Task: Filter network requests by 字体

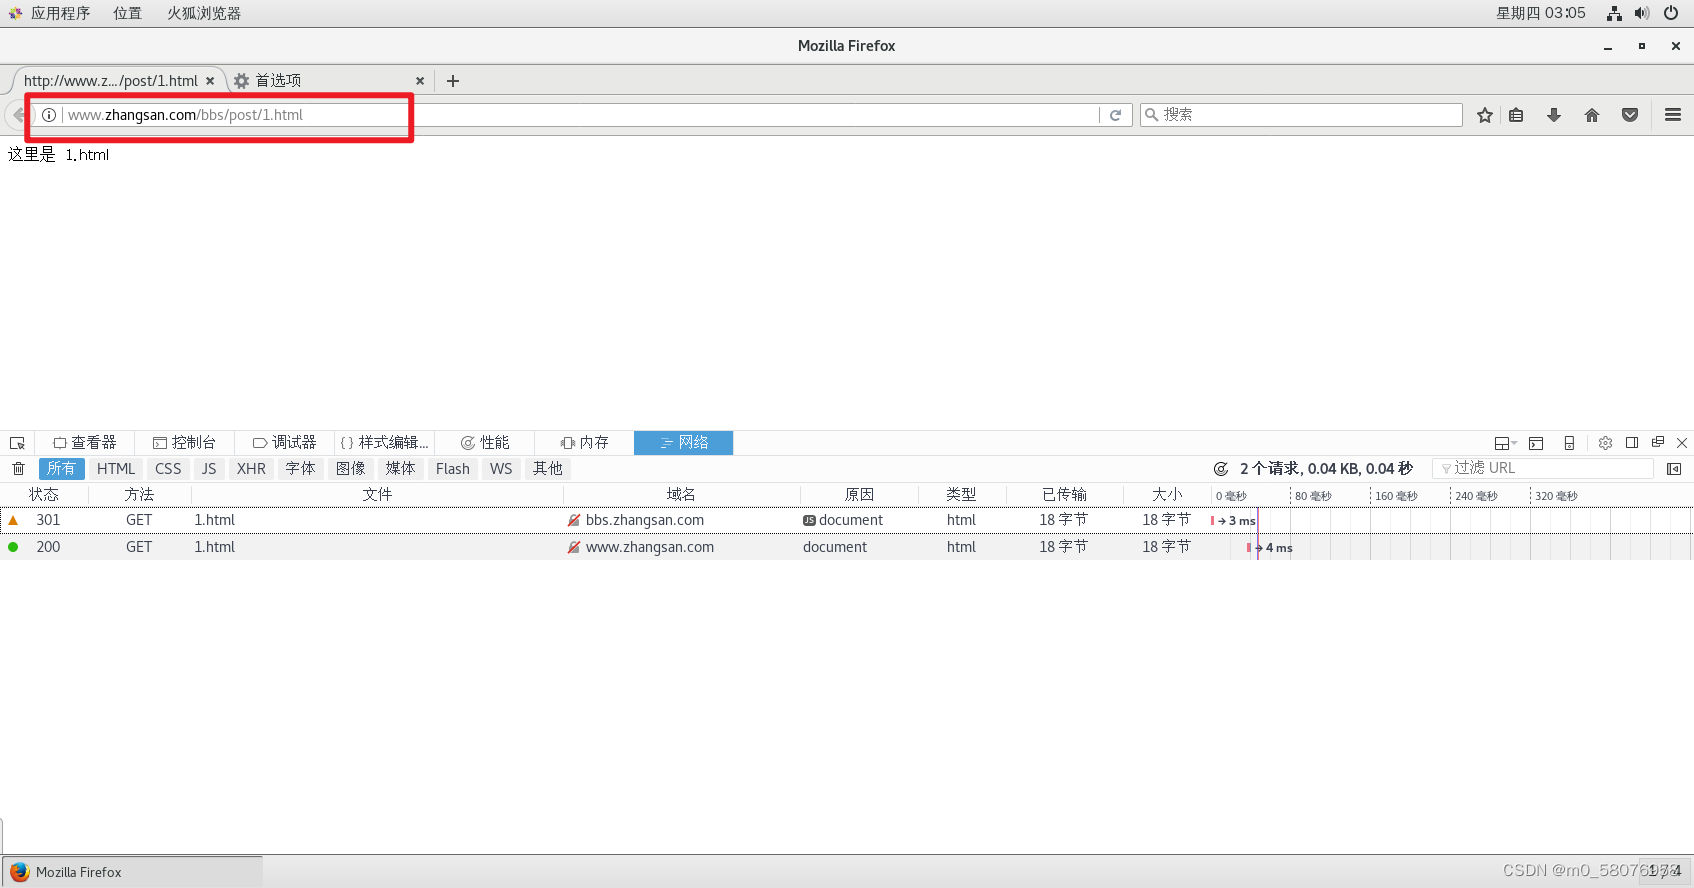Action: click(x=300, y=469)
